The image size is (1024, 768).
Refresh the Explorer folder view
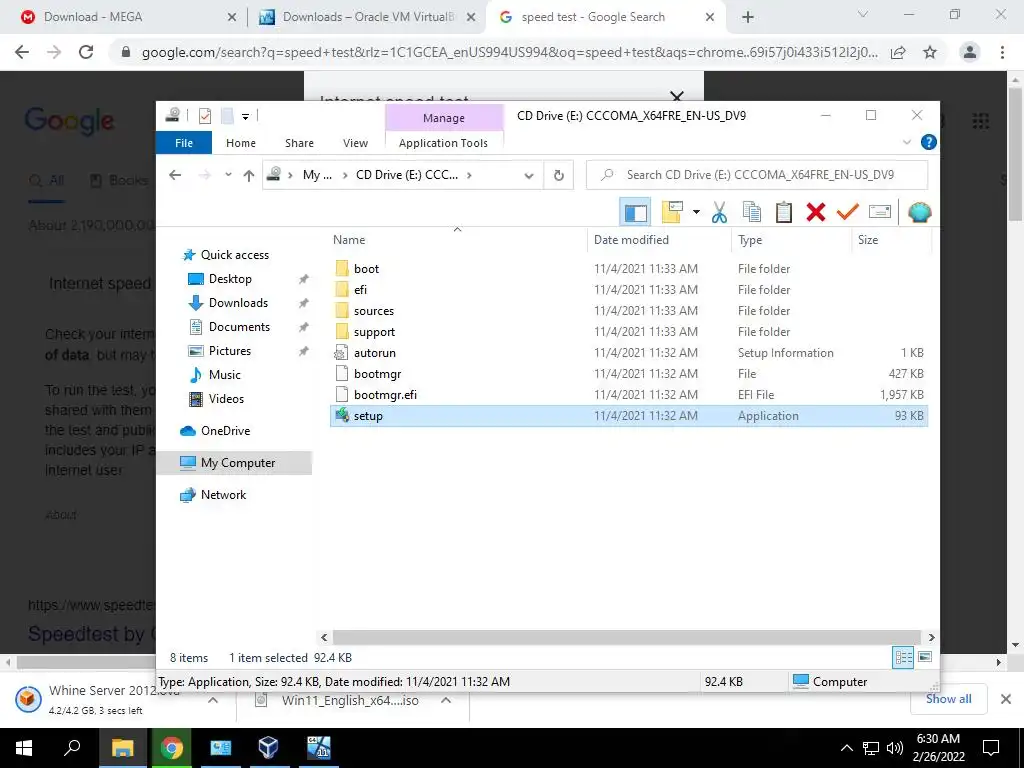(x=558, y=175)
